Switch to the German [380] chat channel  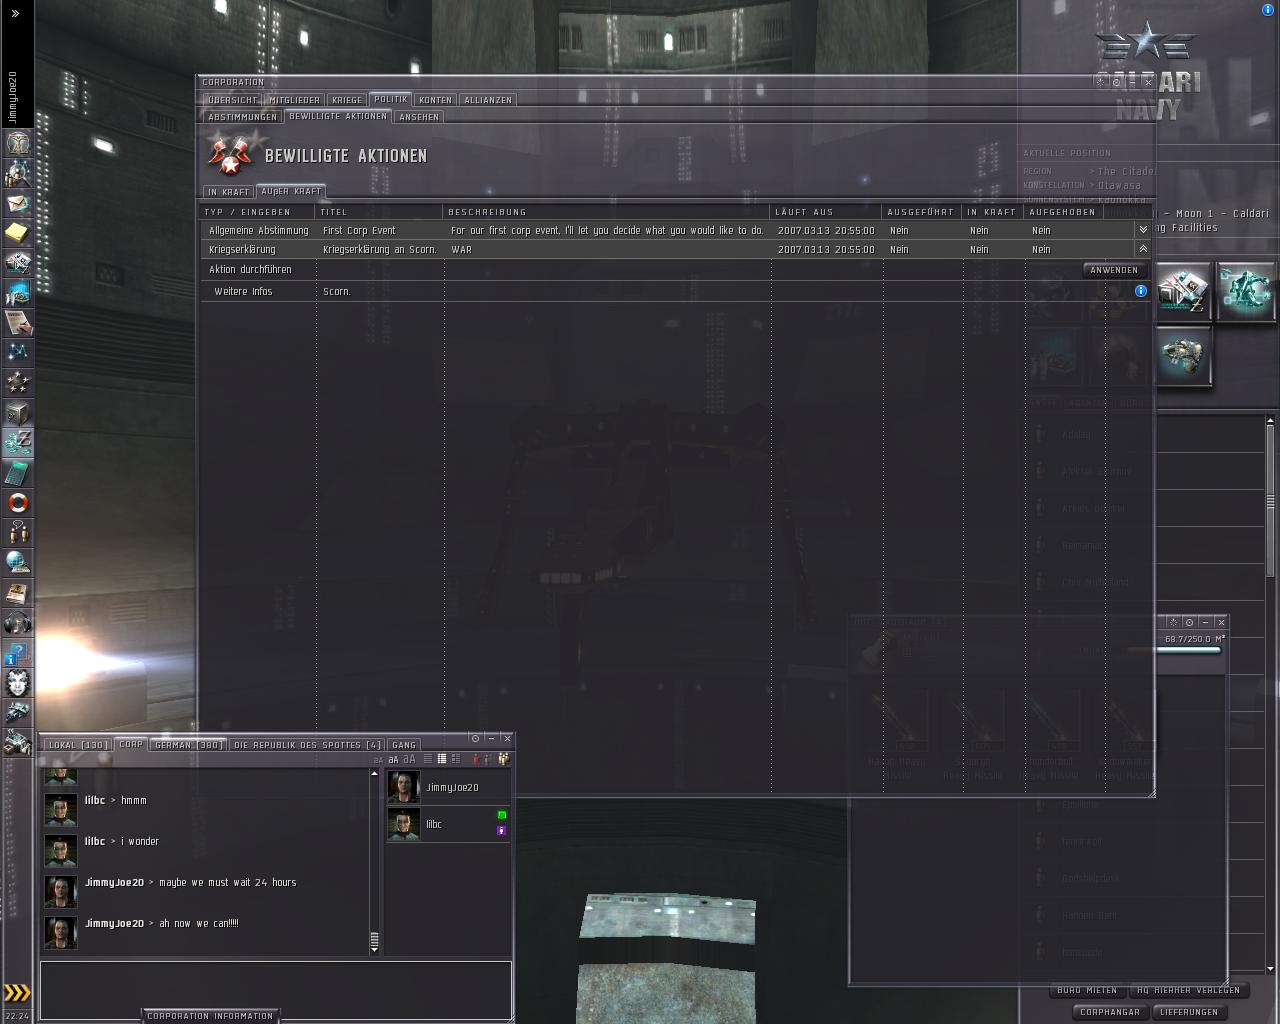pos(188,745)
